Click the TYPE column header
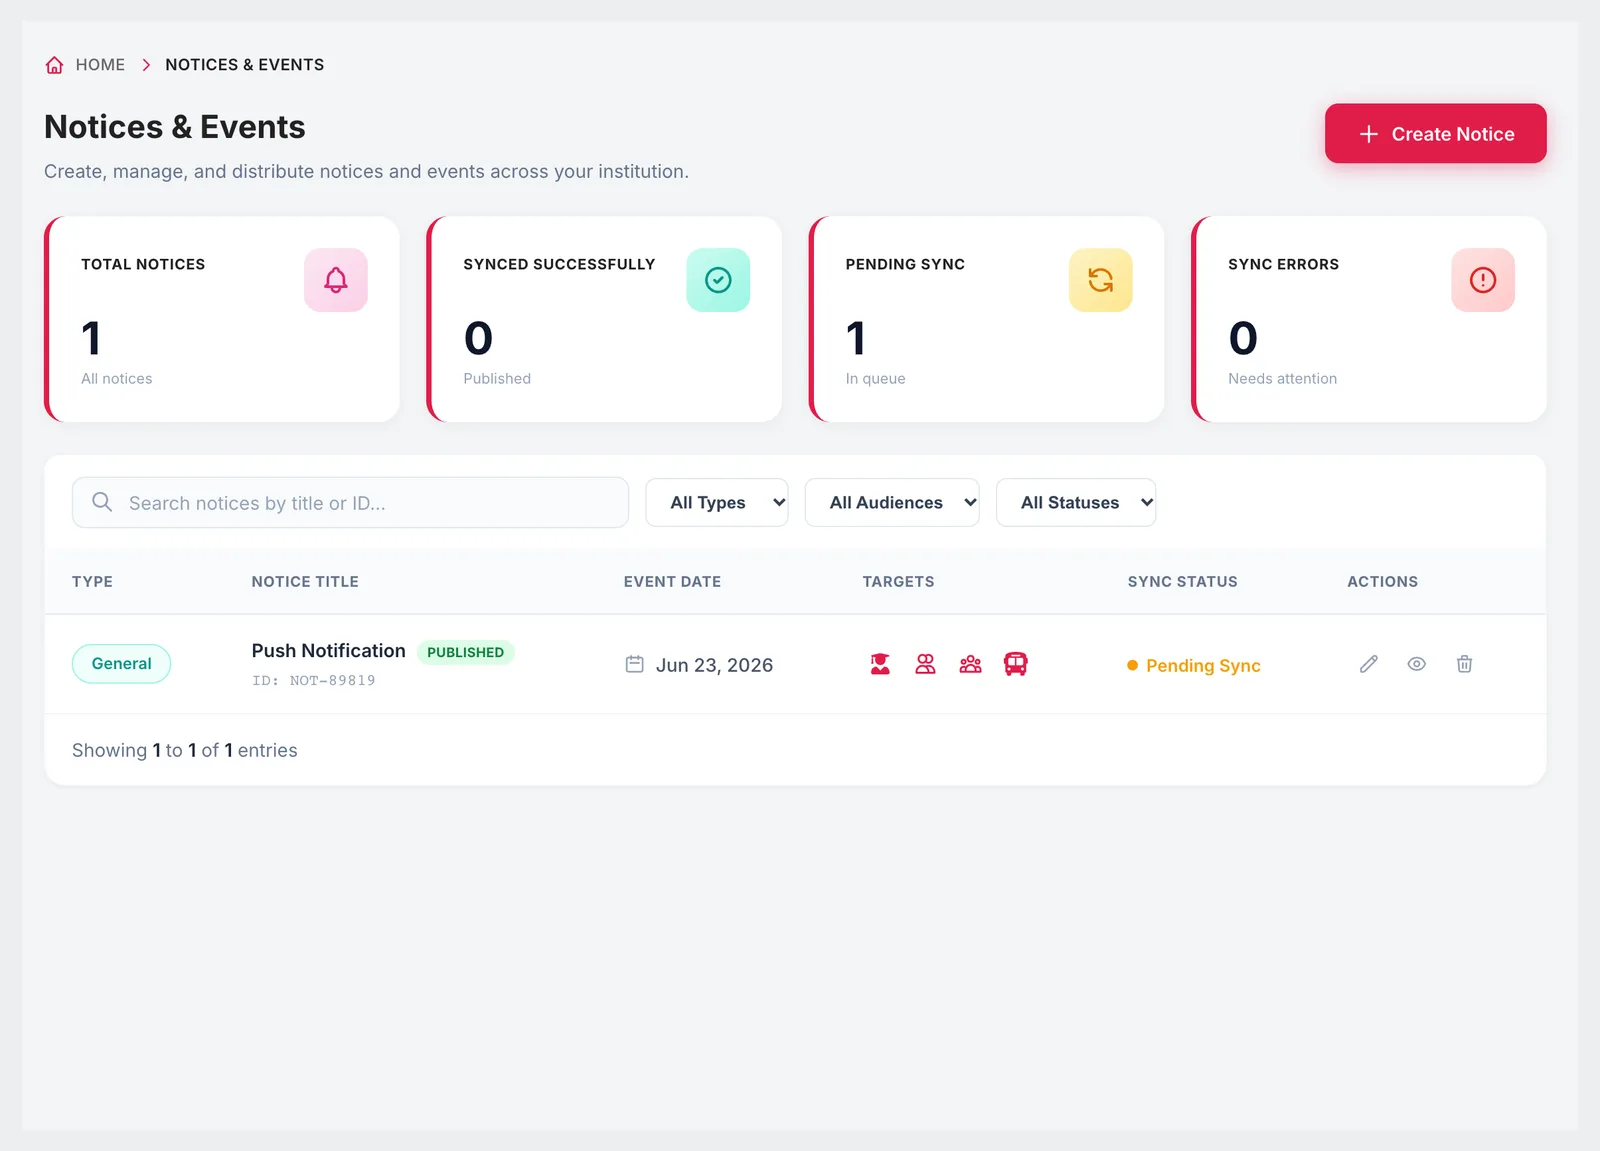 (92, 581)
